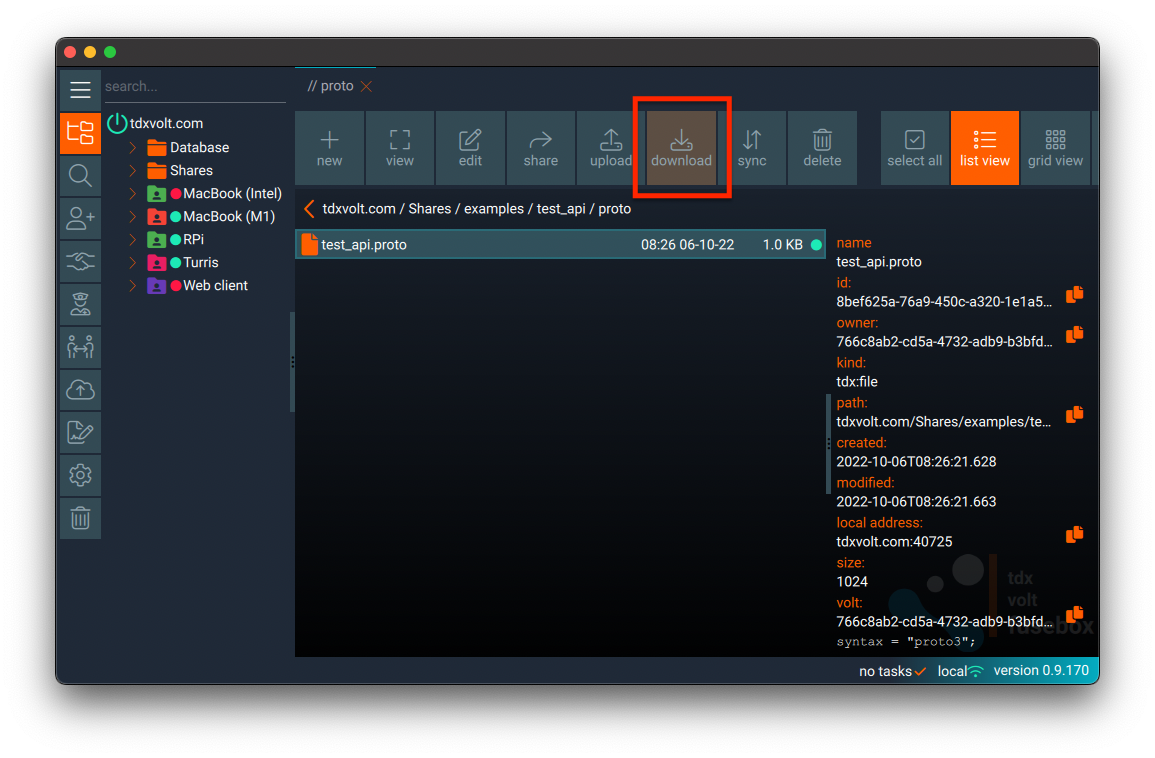Click the tdxvolt.com:40725 local address text

click(x=894, y=541)
